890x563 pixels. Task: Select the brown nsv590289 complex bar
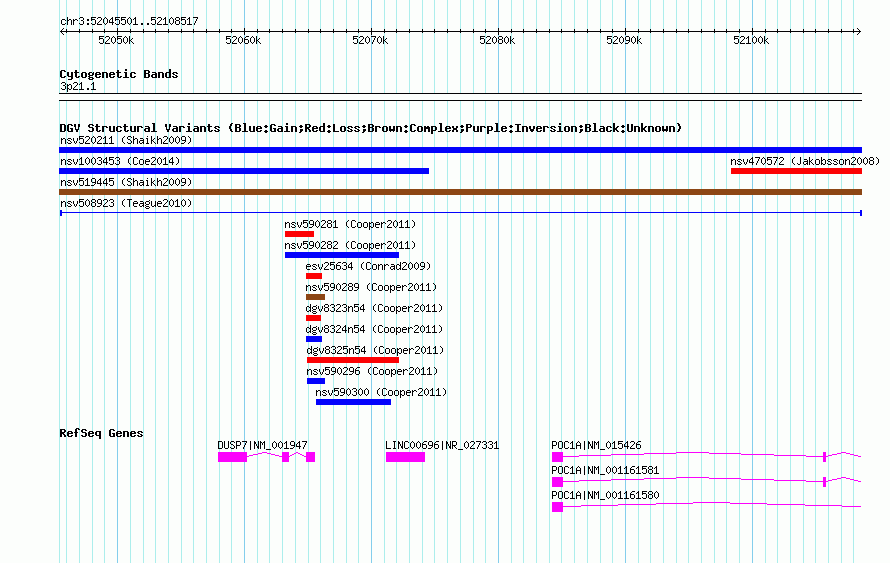[315, 297]
